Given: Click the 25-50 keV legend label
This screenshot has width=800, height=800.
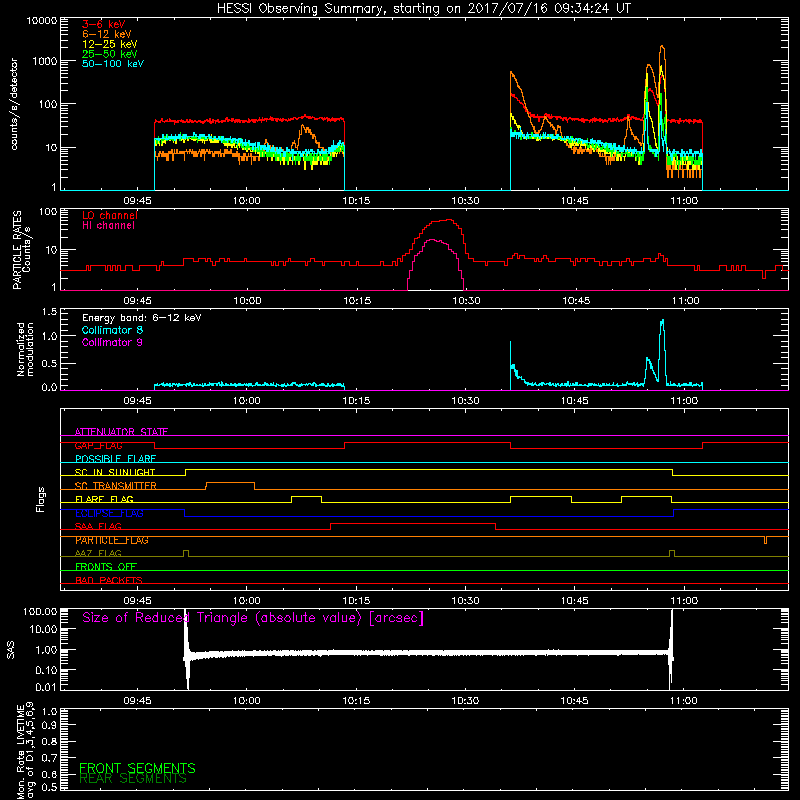Looking at the screenshot, I should [x=109, y=54].
